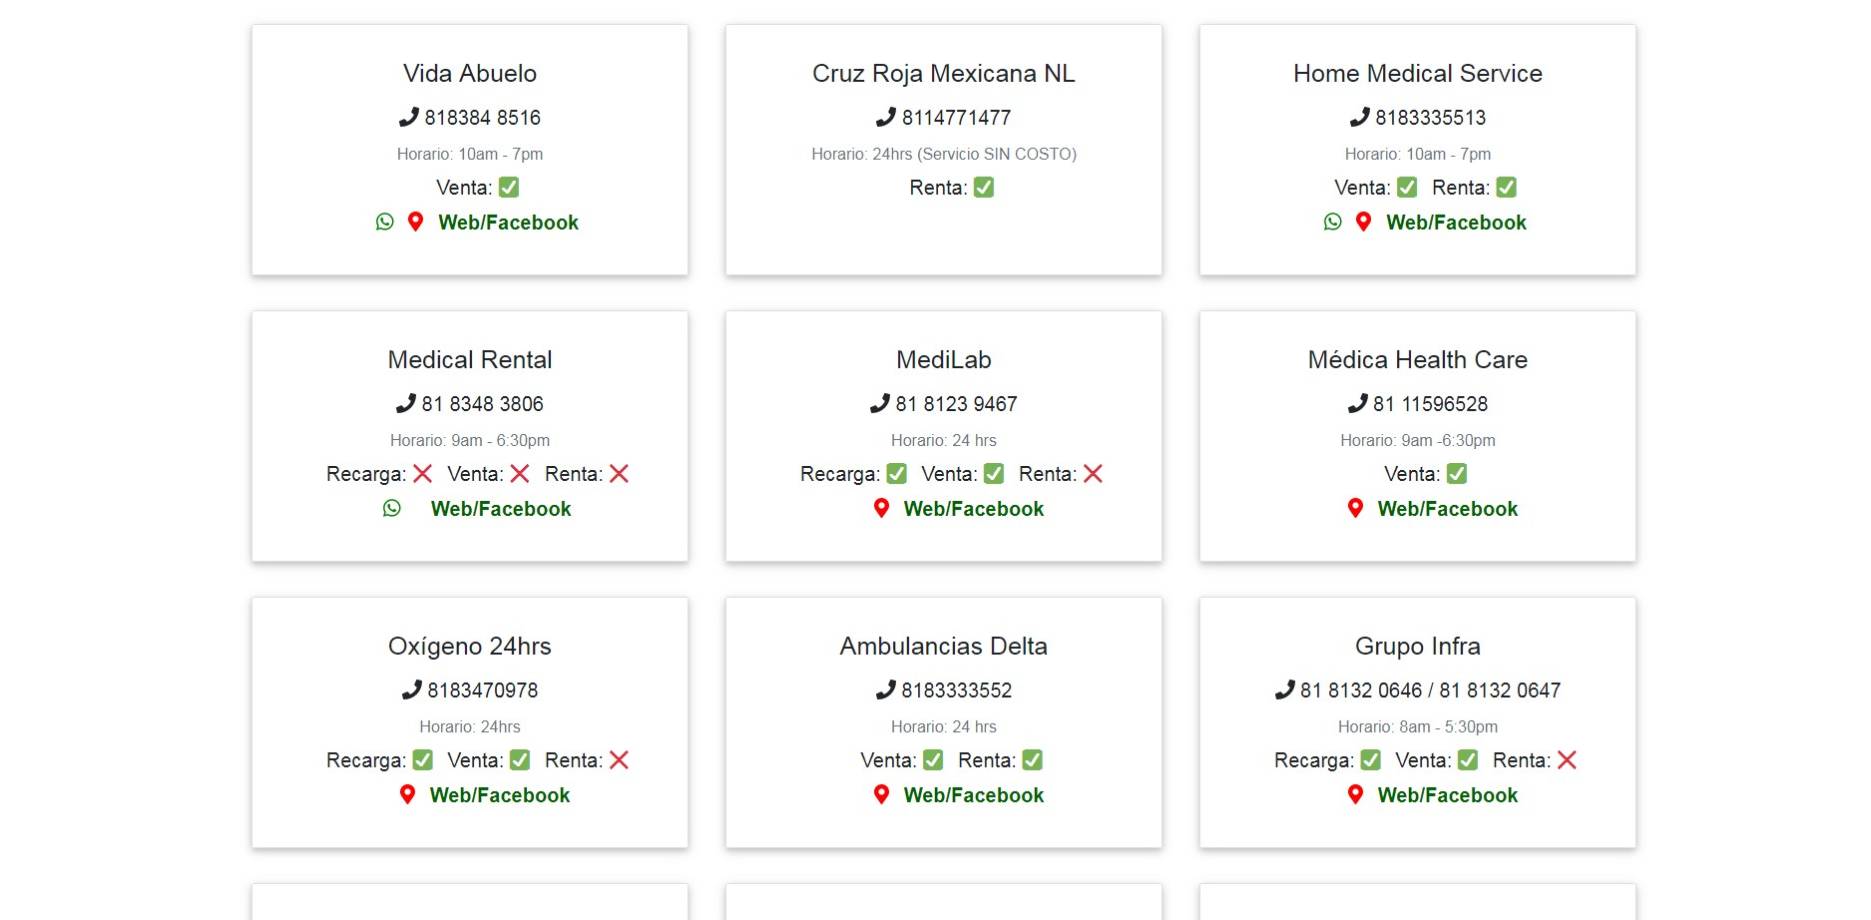Call Oxígeno 24hrs number 8183470978
Viewport: 1871px width, 920px height.
coord(482,690)
